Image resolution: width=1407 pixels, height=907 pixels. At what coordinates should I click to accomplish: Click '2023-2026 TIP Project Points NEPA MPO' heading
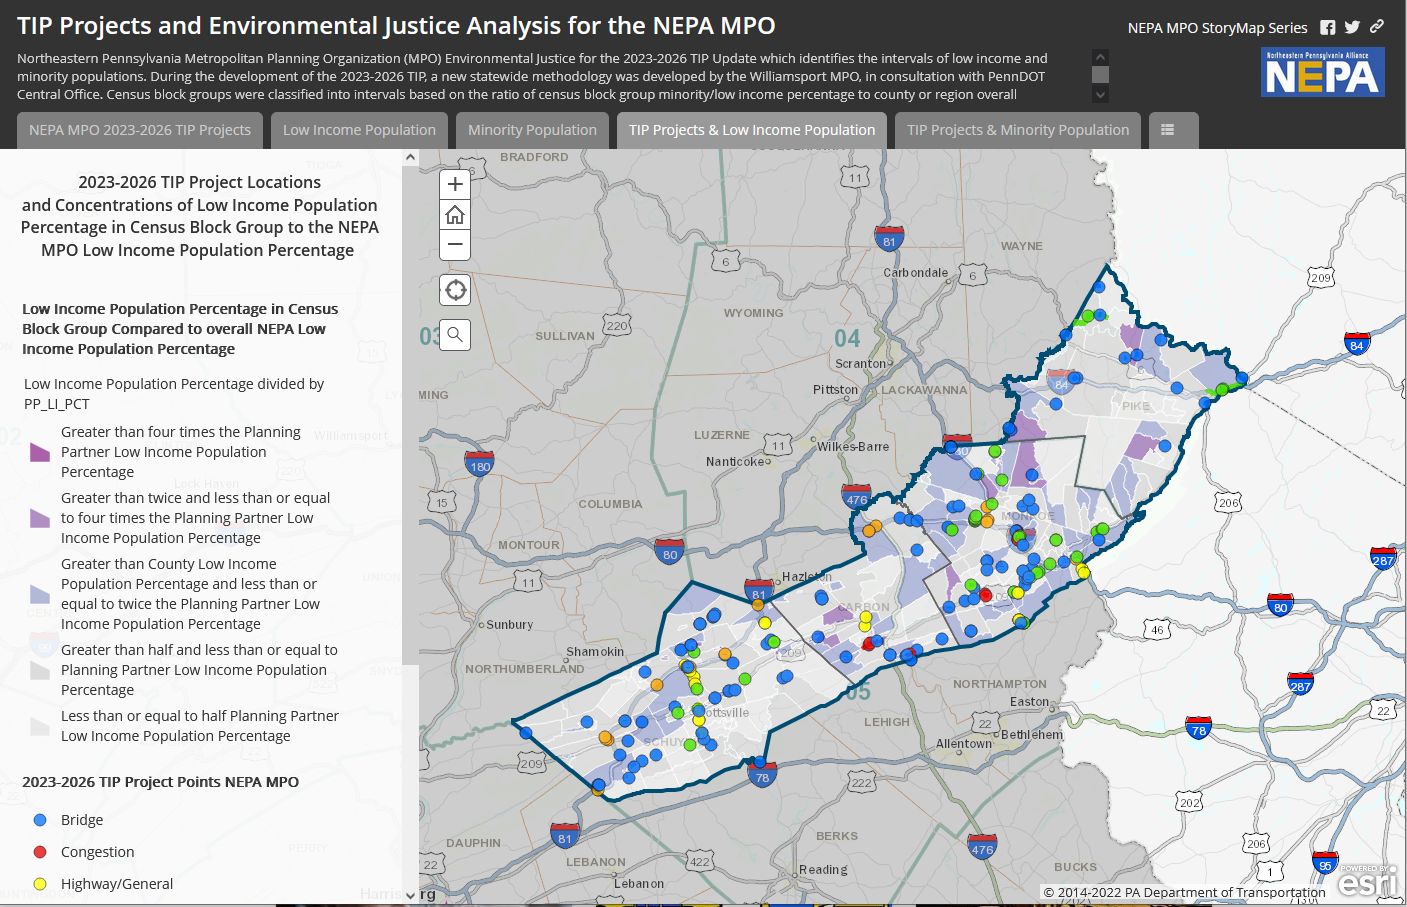(160, 782)
